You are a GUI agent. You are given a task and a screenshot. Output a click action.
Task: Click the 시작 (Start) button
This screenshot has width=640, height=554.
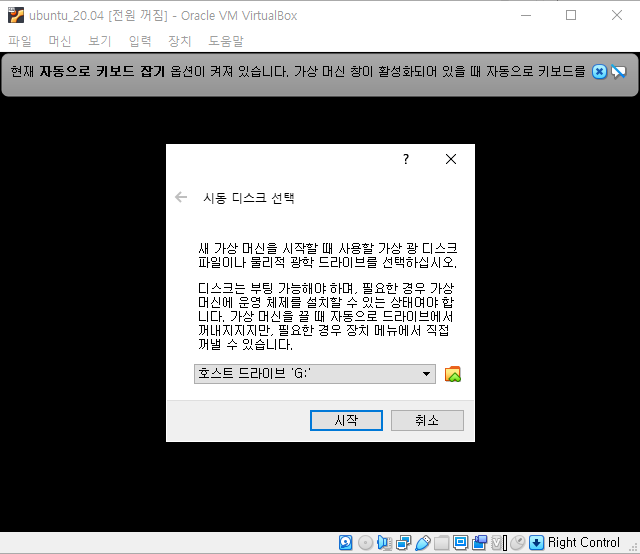346,421
